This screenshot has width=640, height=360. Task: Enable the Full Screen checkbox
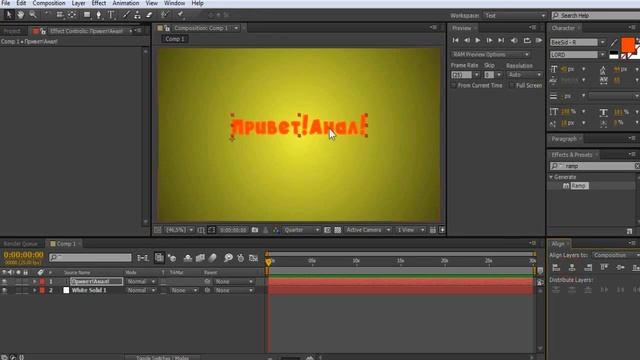[511, 85]
